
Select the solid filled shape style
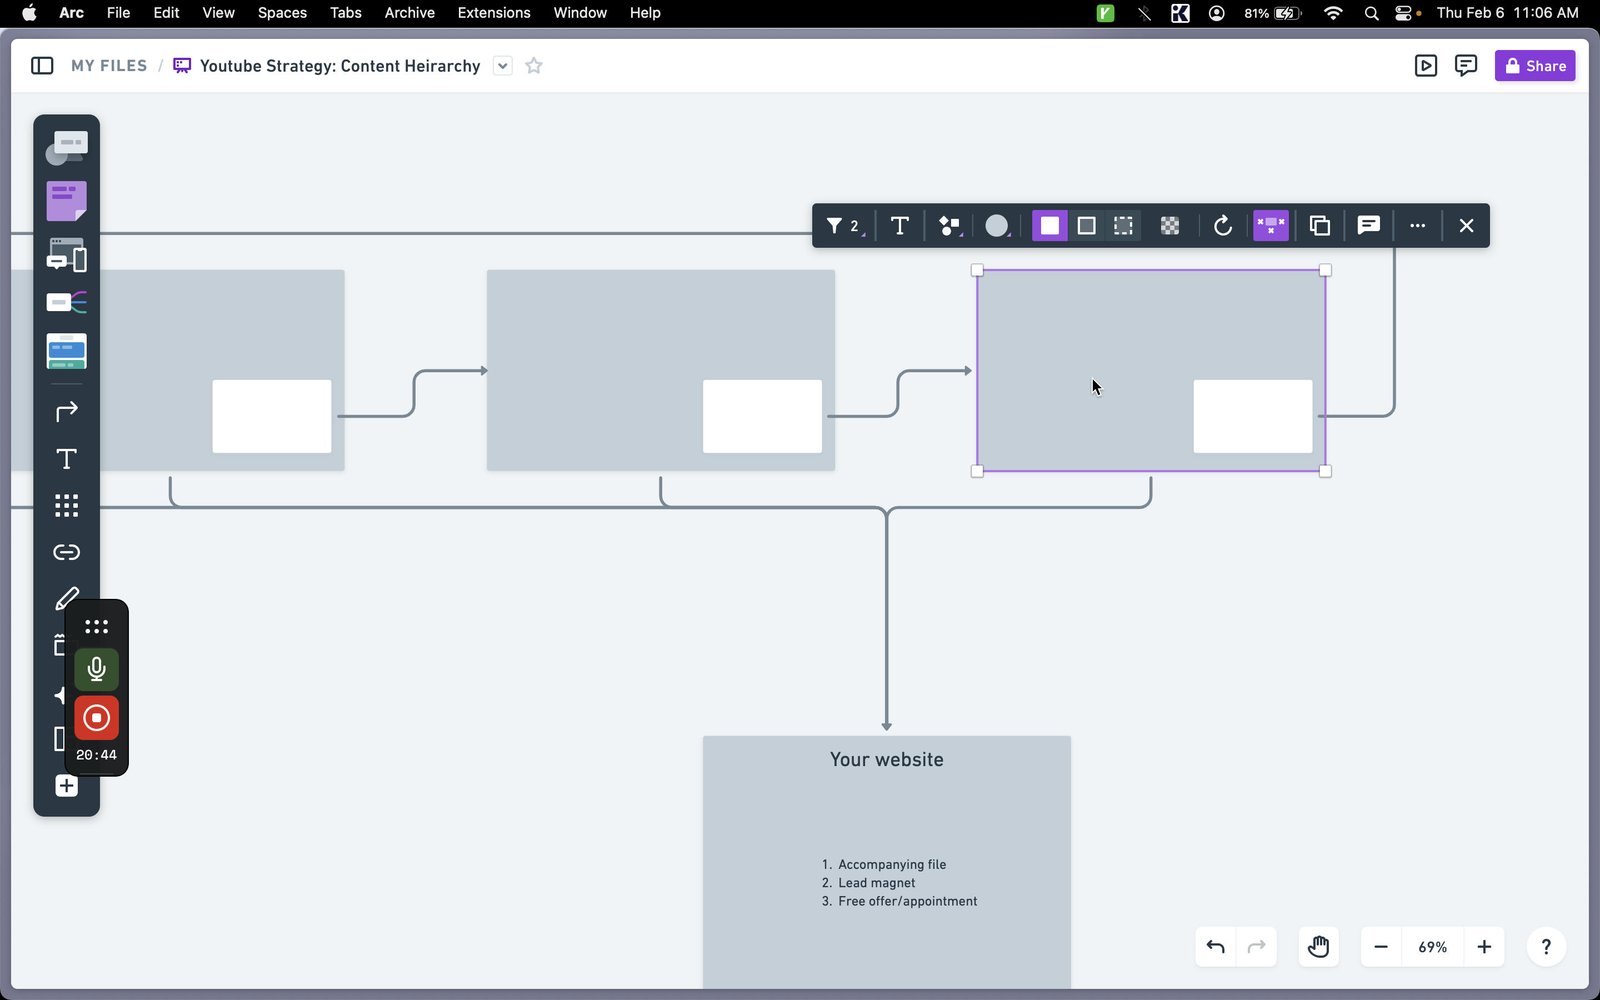click(1049, 226)
